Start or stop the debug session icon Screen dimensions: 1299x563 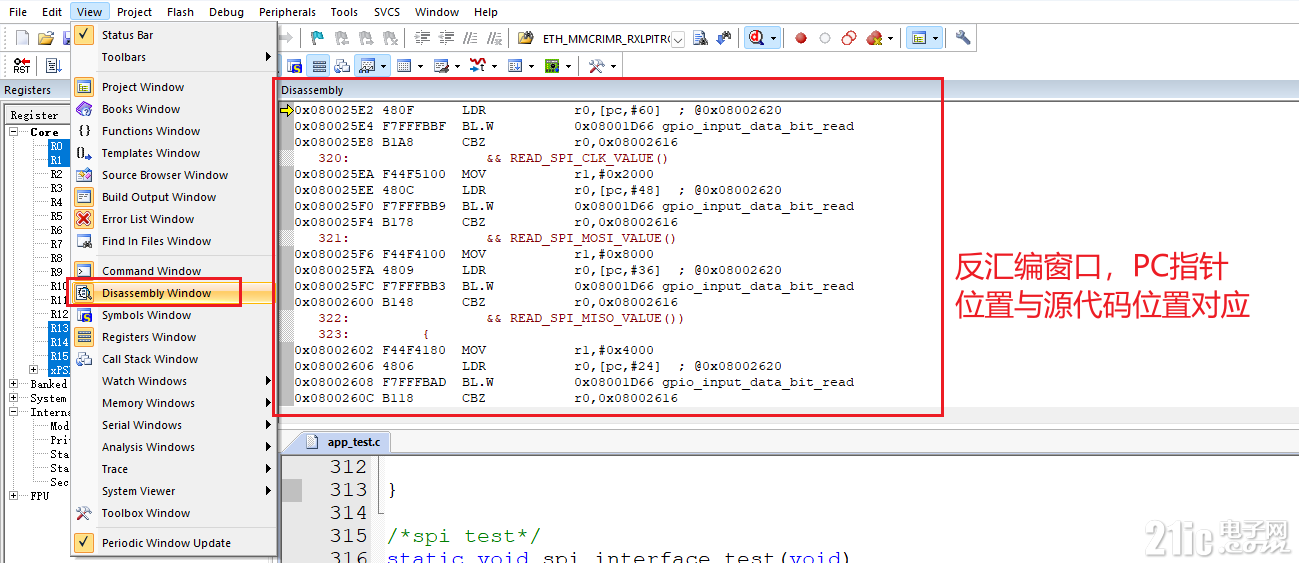pos(756,38)
